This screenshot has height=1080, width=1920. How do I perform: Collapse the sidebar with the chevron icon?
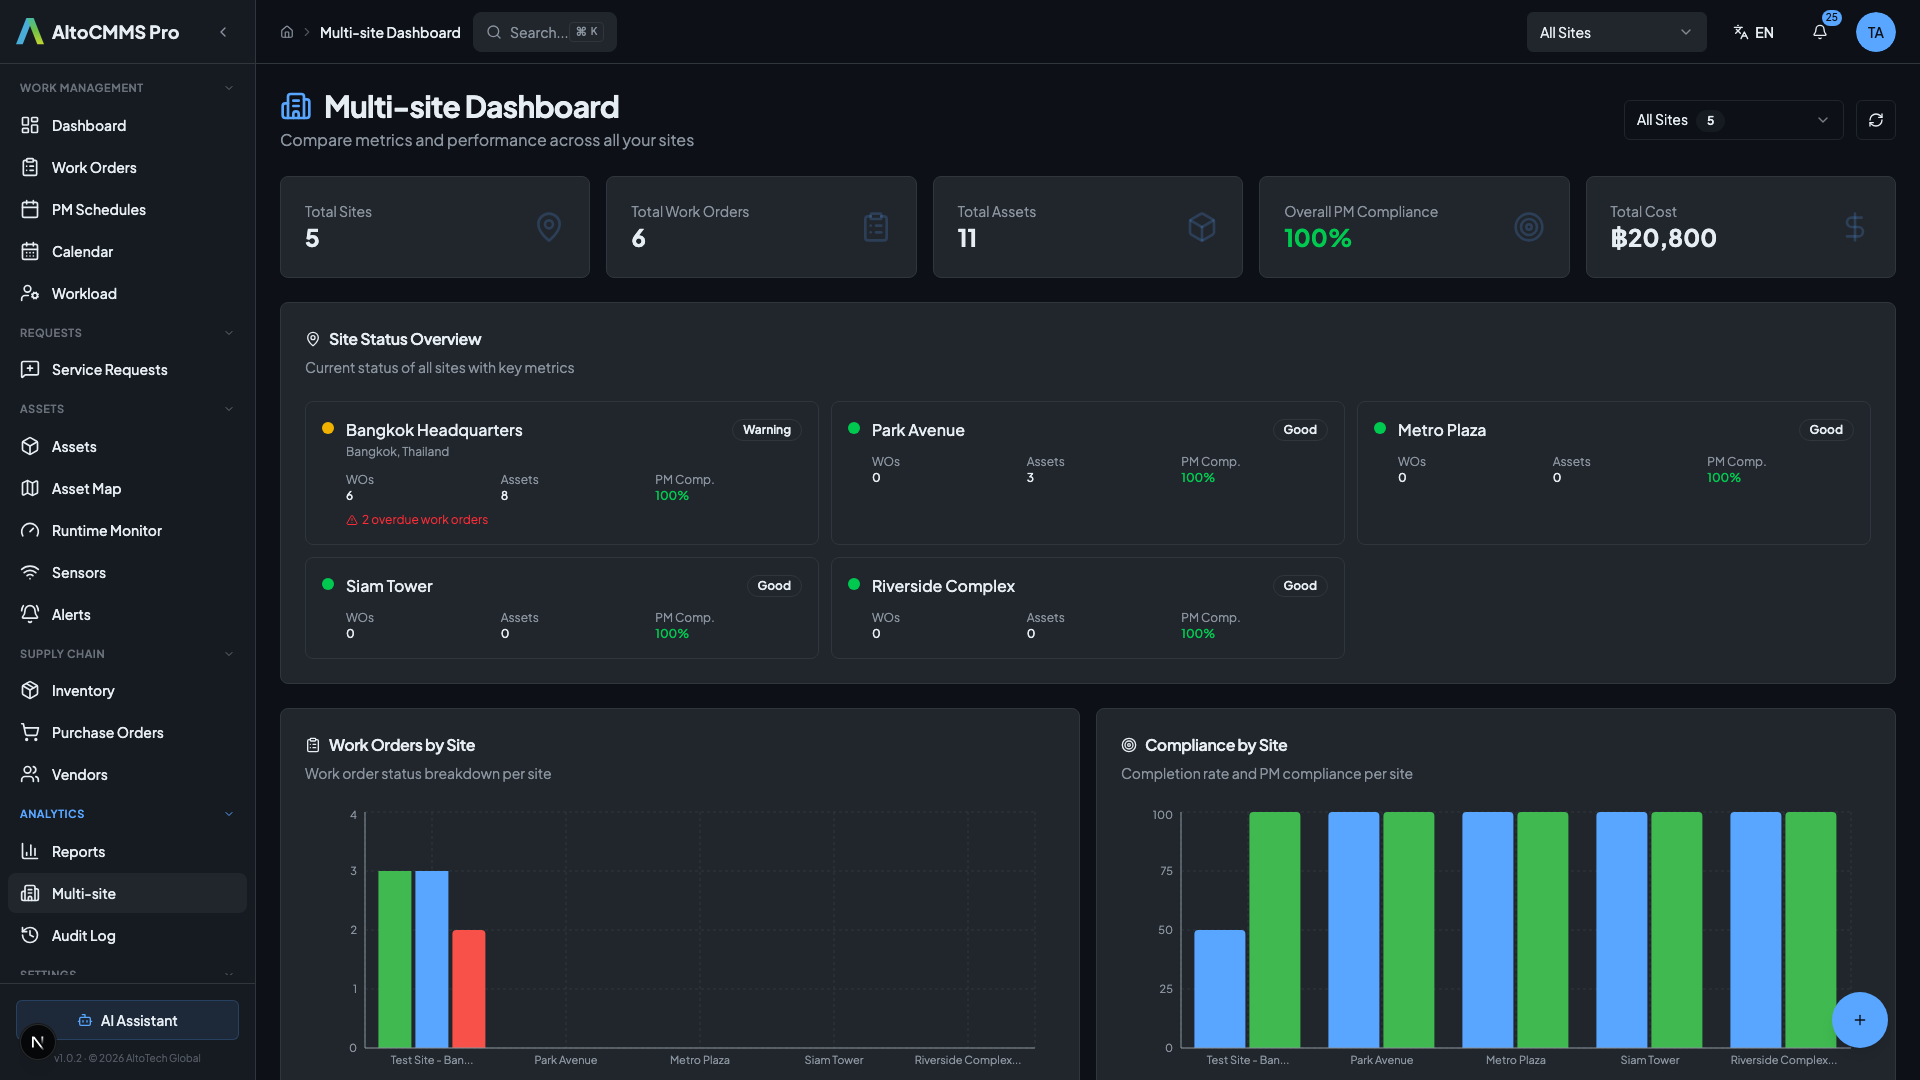pos(223,32)
